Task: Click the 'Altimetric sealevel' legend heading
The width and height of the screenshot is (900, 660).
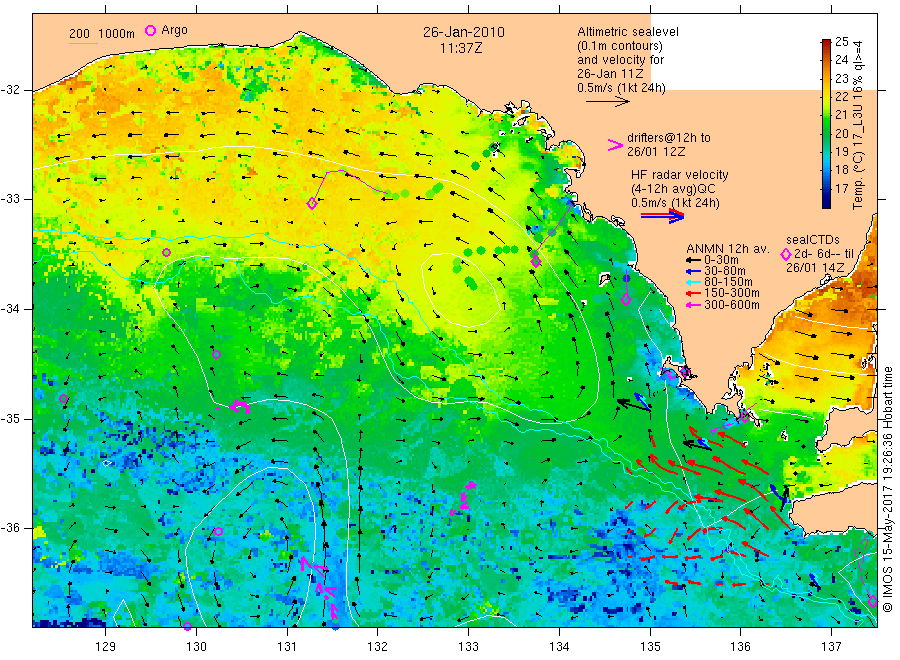Action: click(628, 32)
